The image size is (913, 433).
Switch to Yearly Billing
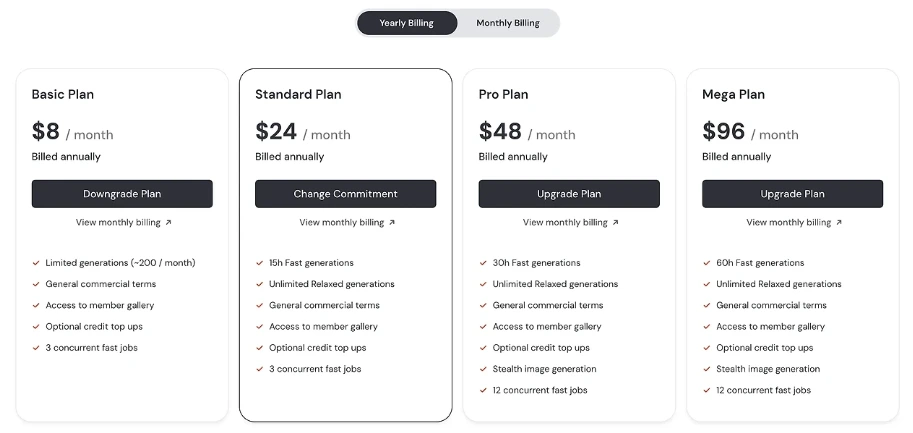[x=407, y=23]
